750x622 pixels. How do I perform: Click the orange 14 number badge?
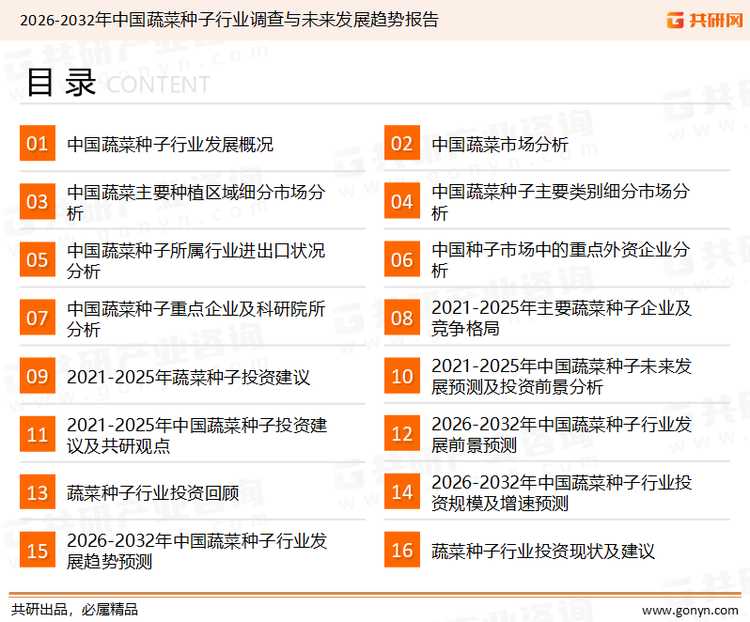[x=402, y=492]
